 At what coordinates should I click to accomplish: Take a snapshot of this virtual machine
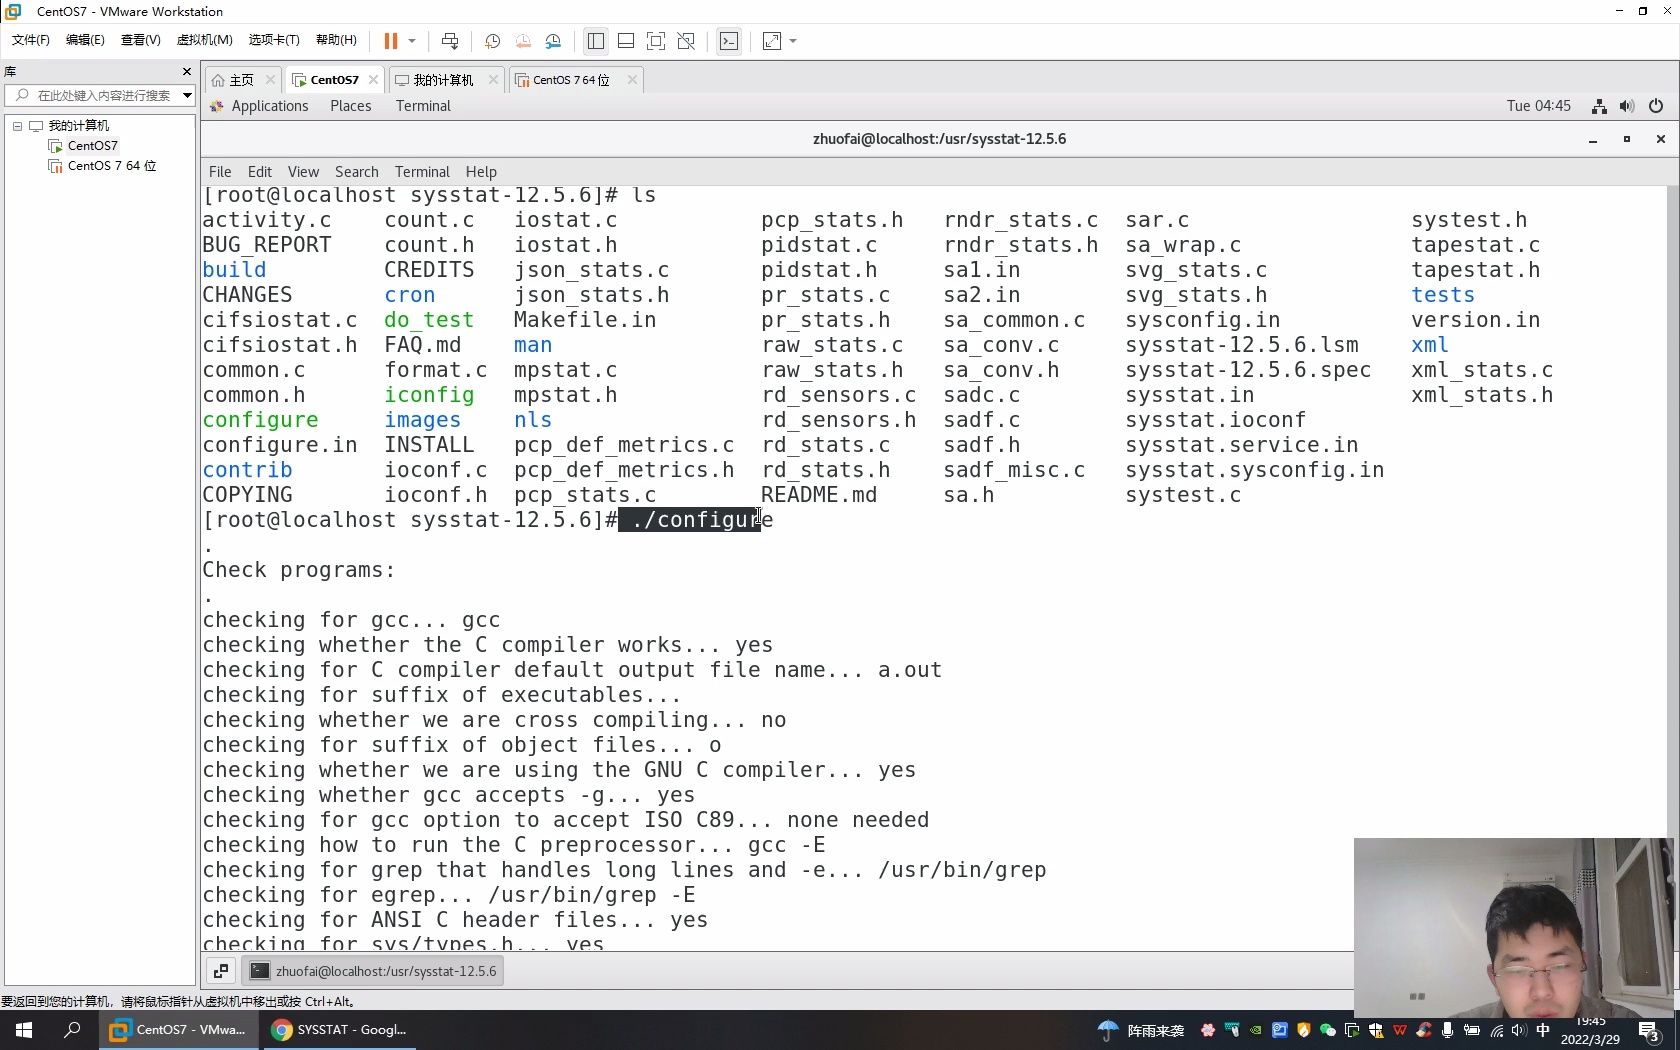[x=492, y=41]
